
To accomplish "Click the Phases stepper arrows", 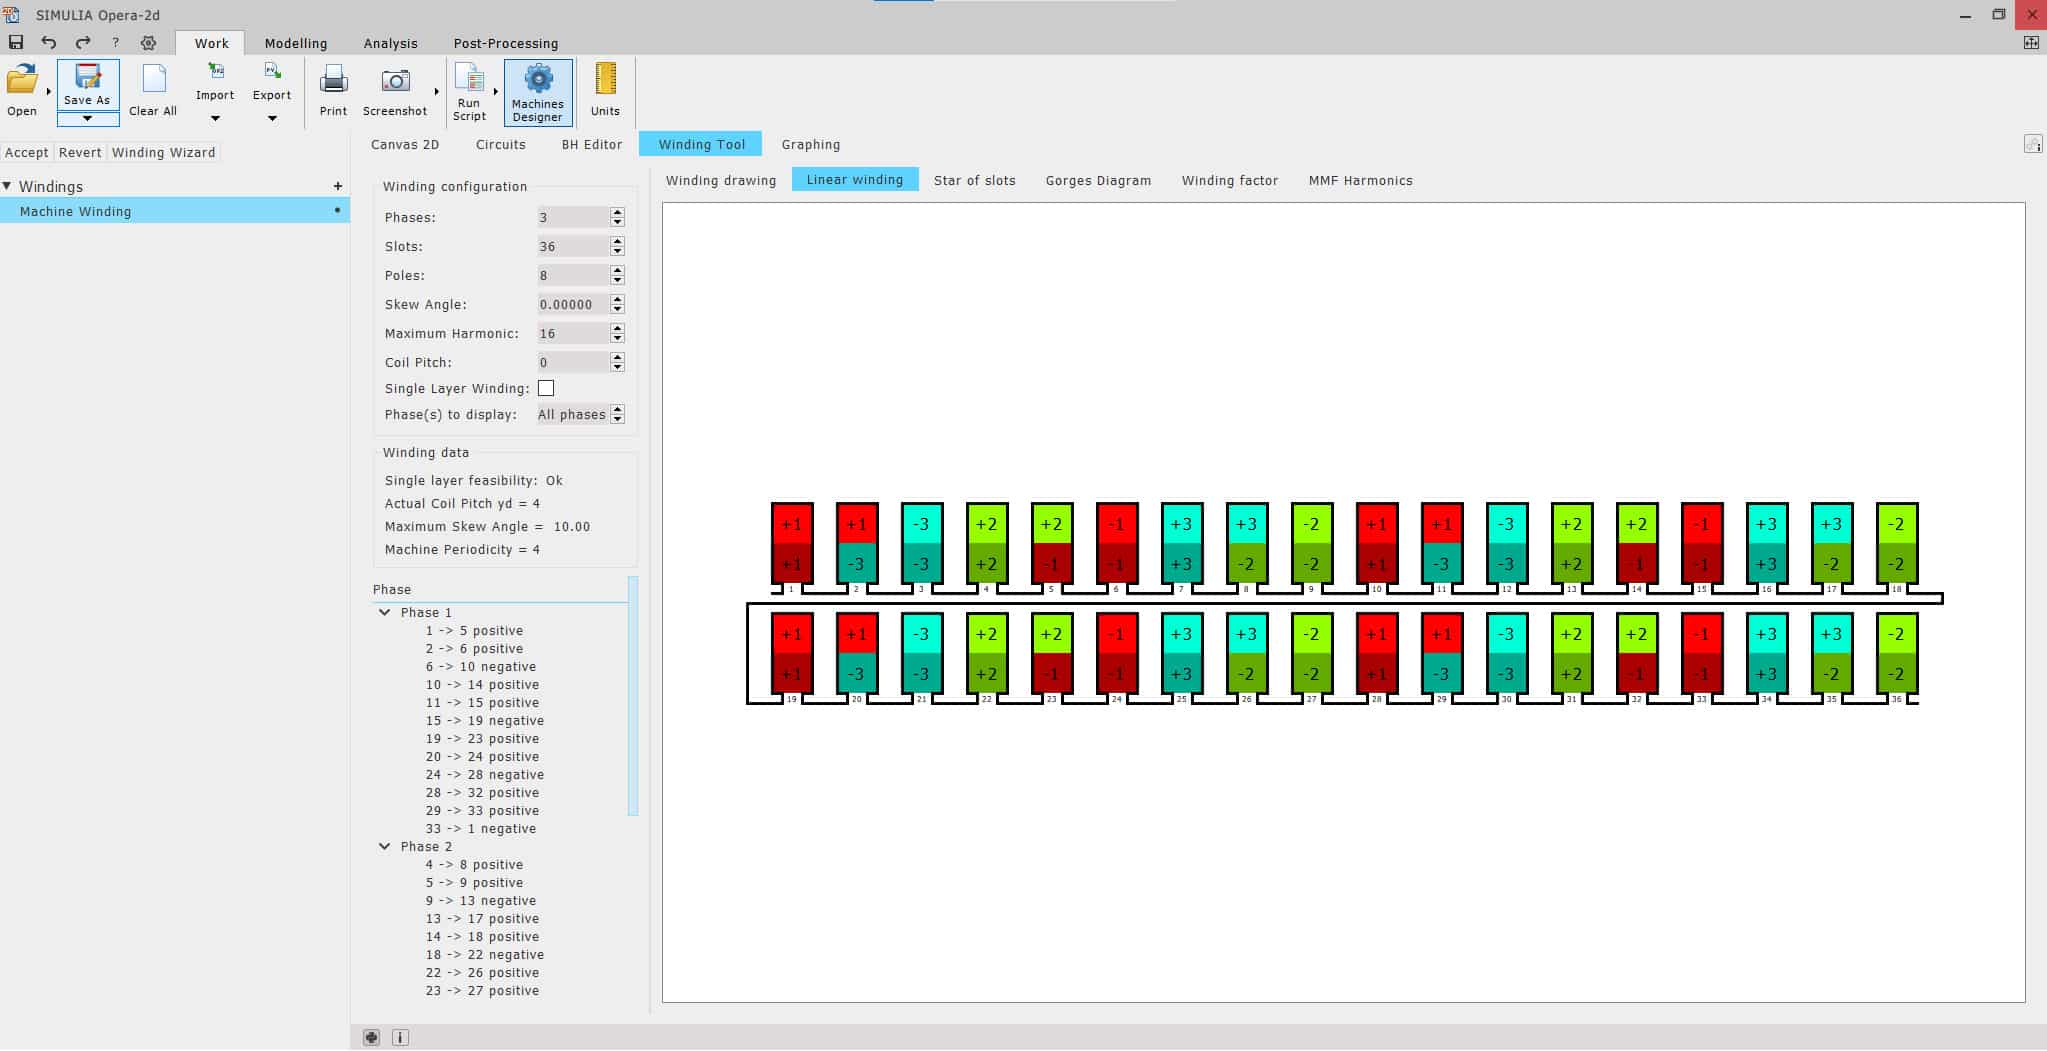I will [618, 217].
